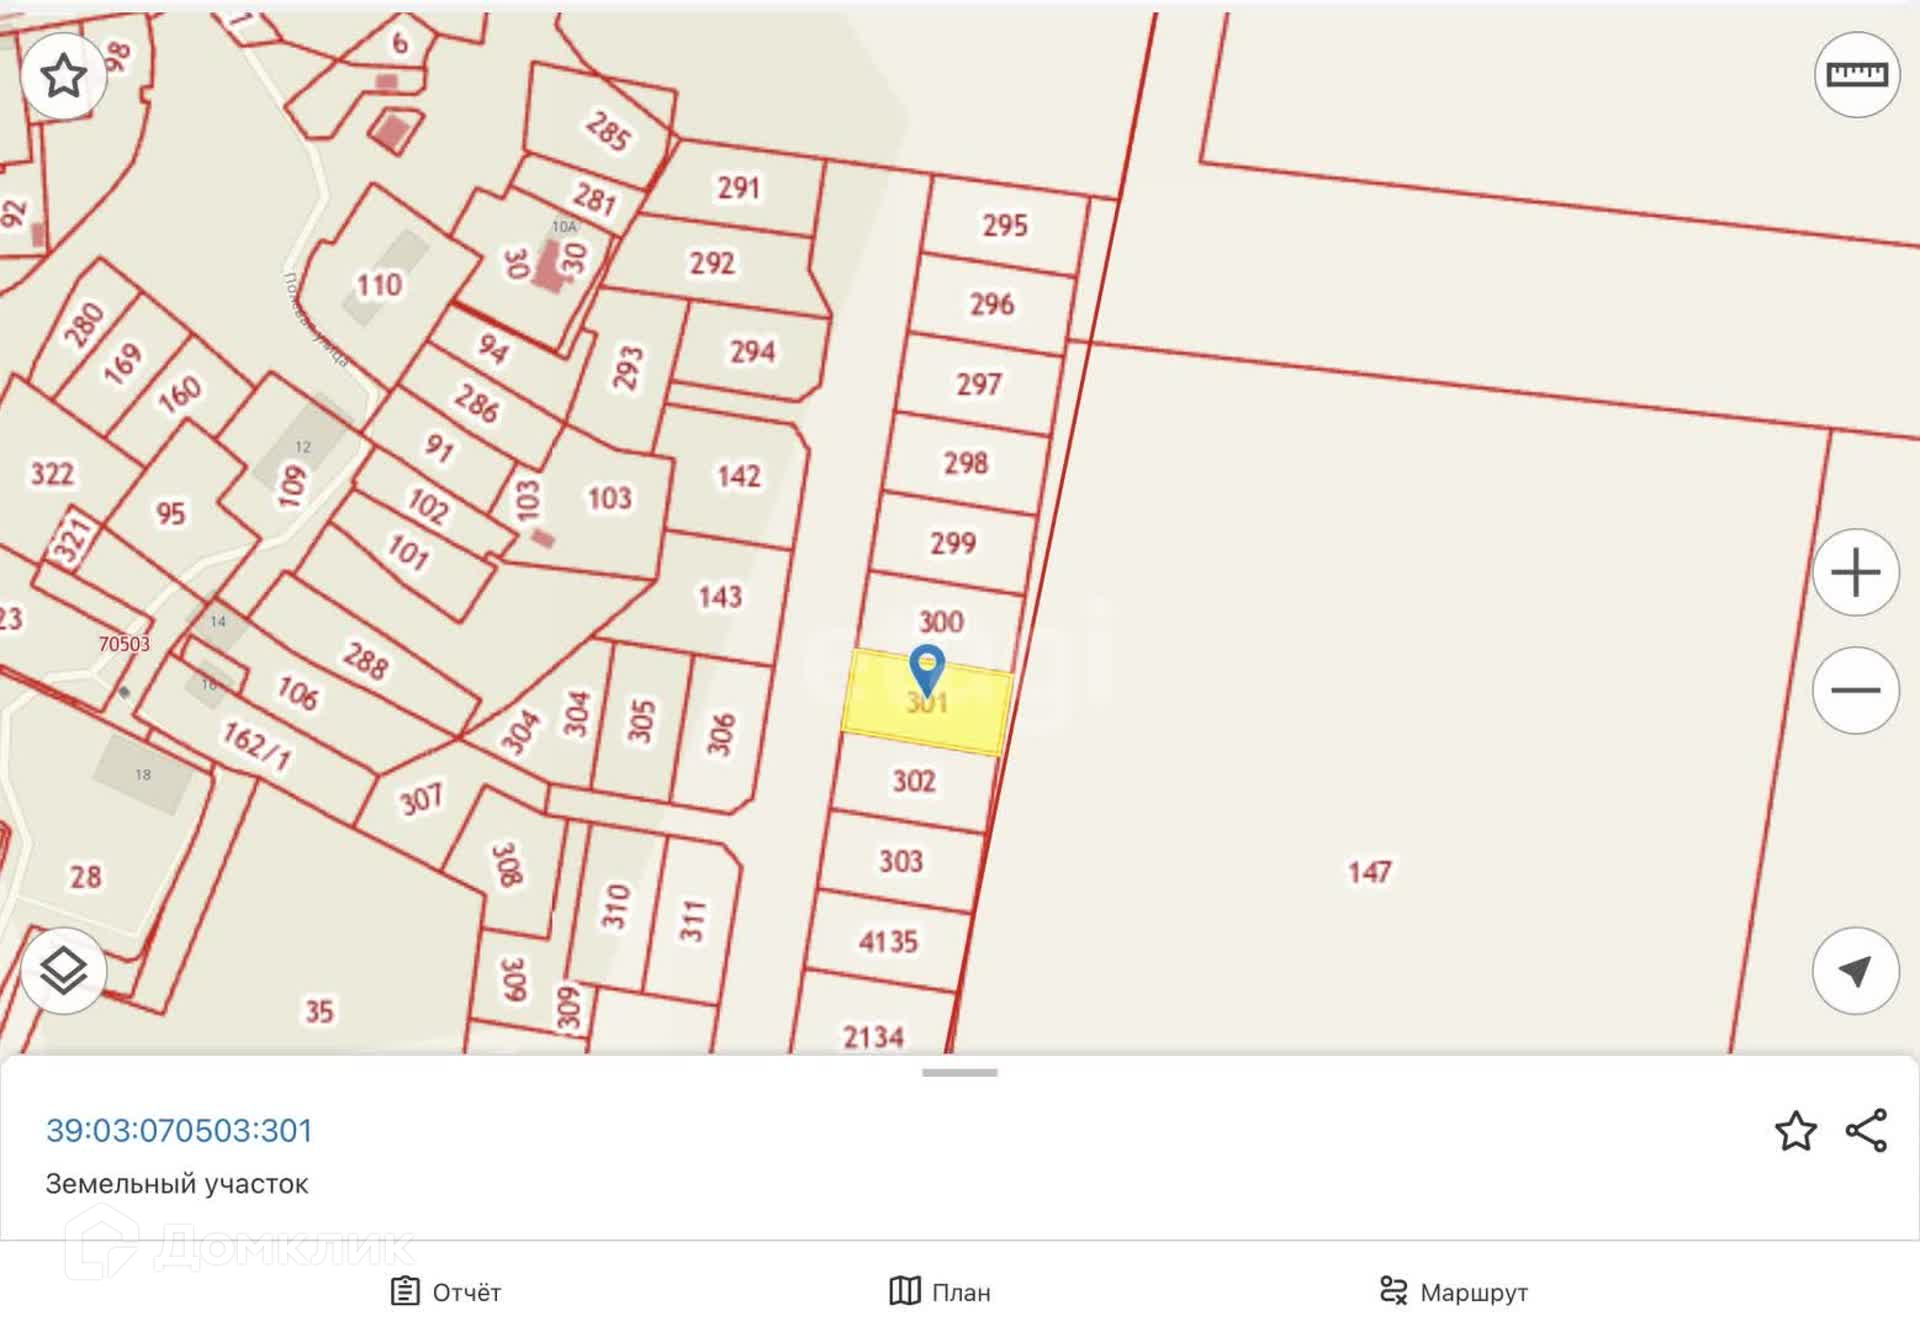
Task: Click parcel 110 on the map
Action: [x=380, y=285]
